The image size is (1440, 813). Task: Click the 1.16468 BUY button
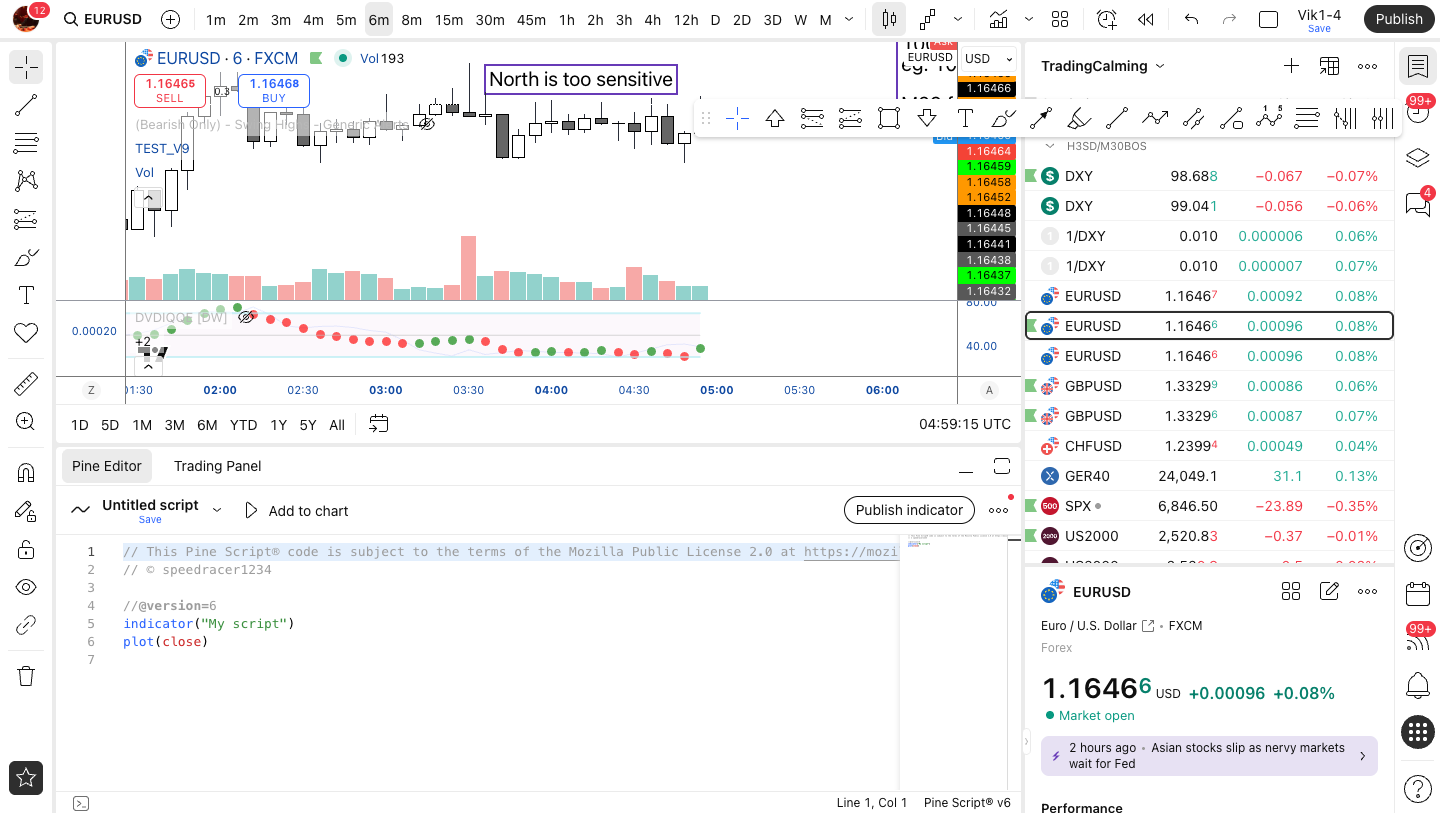click(x=274, y=90)
